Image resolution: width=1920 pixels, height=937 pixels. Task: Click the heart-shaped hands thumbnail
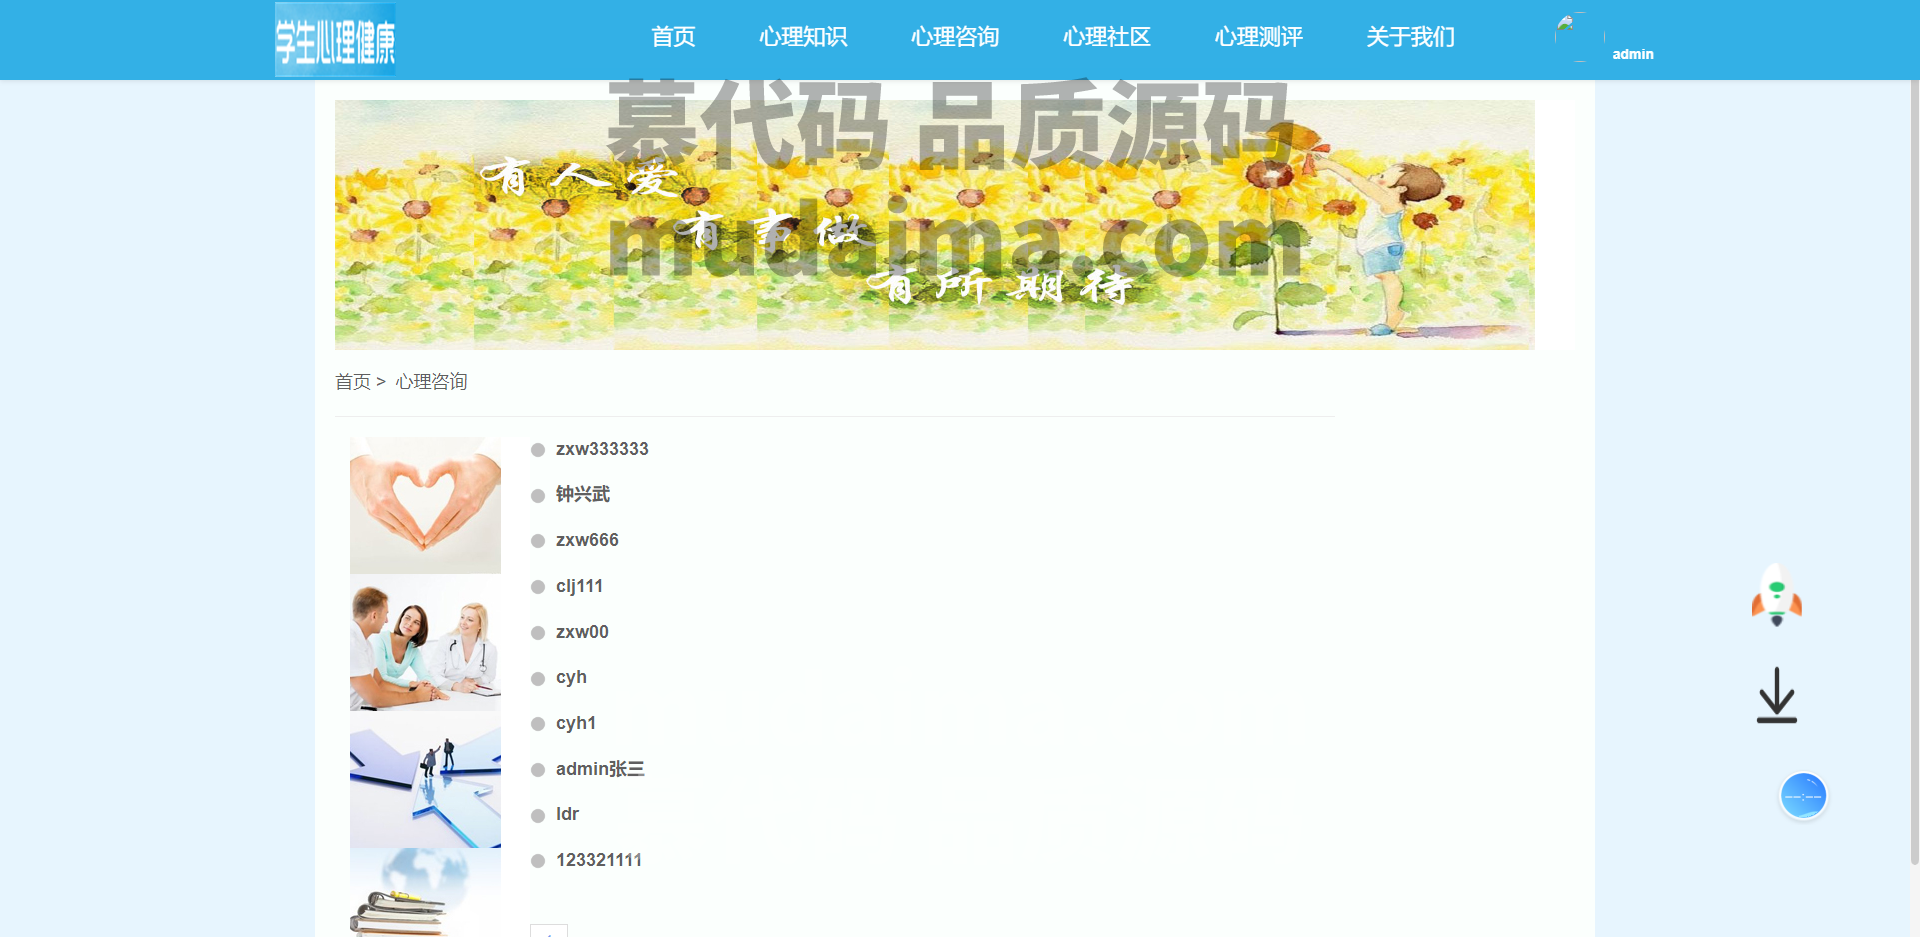tap(425, 505)
